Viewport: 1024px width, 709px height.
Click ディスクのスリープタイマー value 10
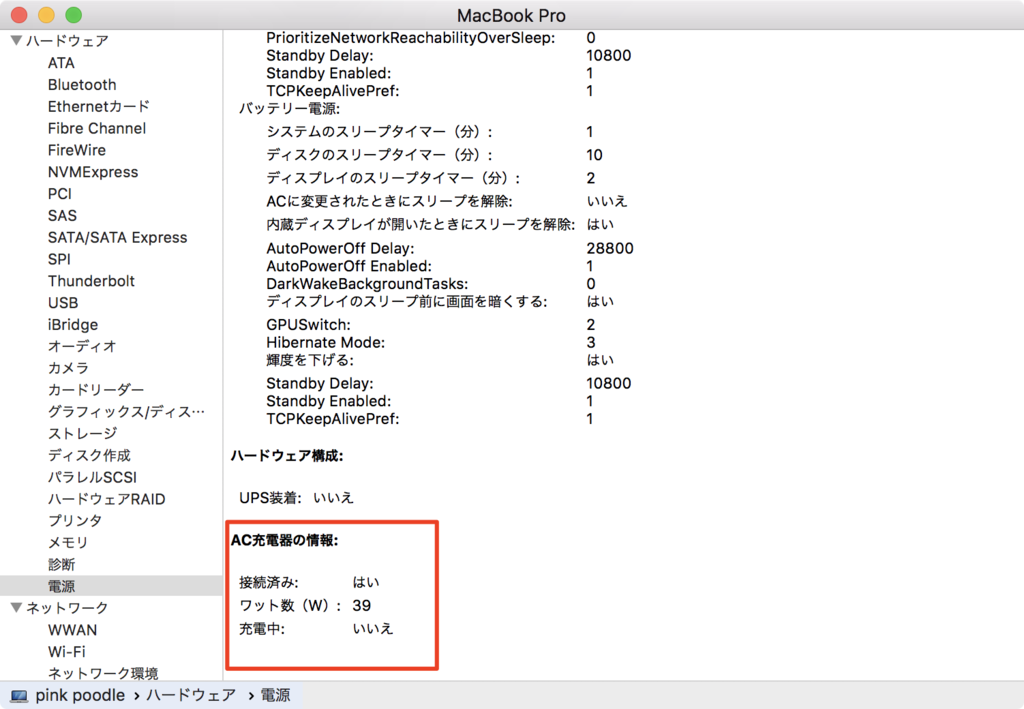coord(594,155)
